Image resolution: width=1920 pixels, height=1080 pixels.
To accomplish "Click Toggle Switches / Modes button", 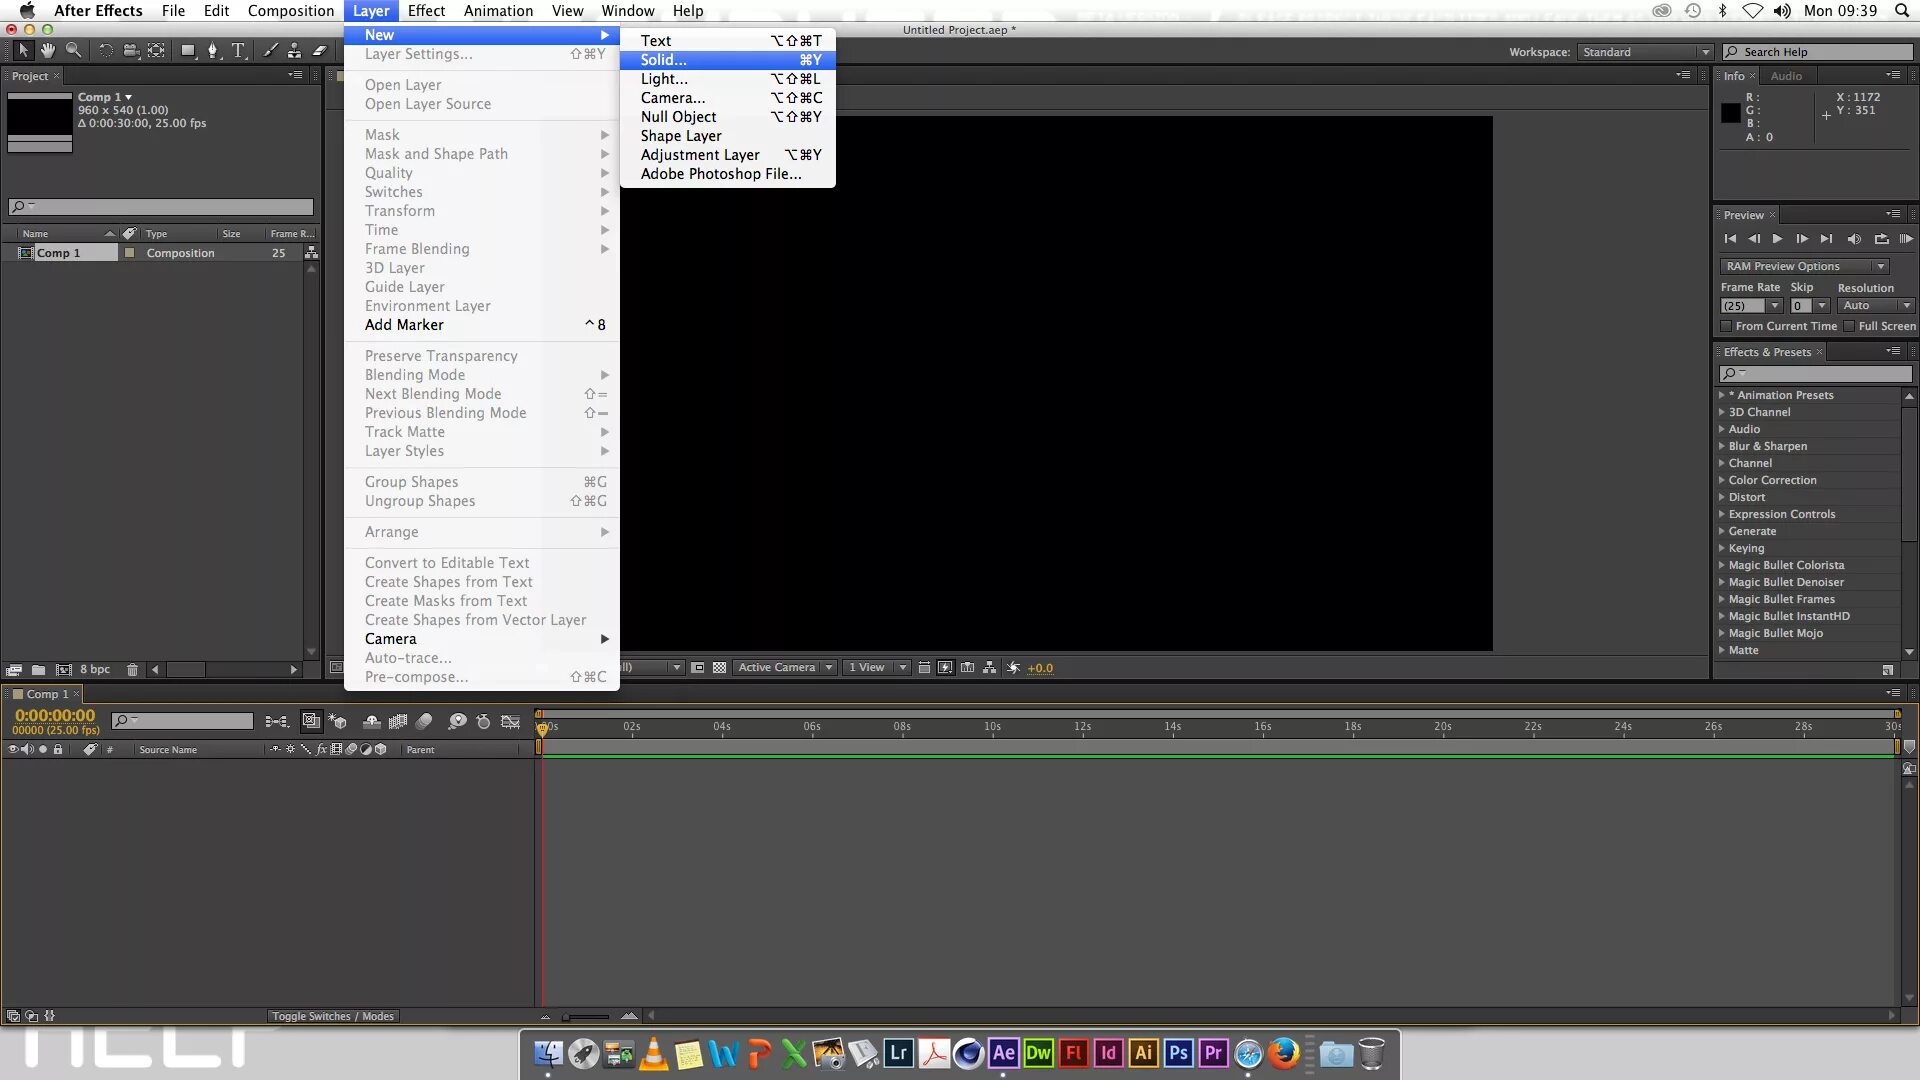I will pyautogui.click(x=333, y=1016).
